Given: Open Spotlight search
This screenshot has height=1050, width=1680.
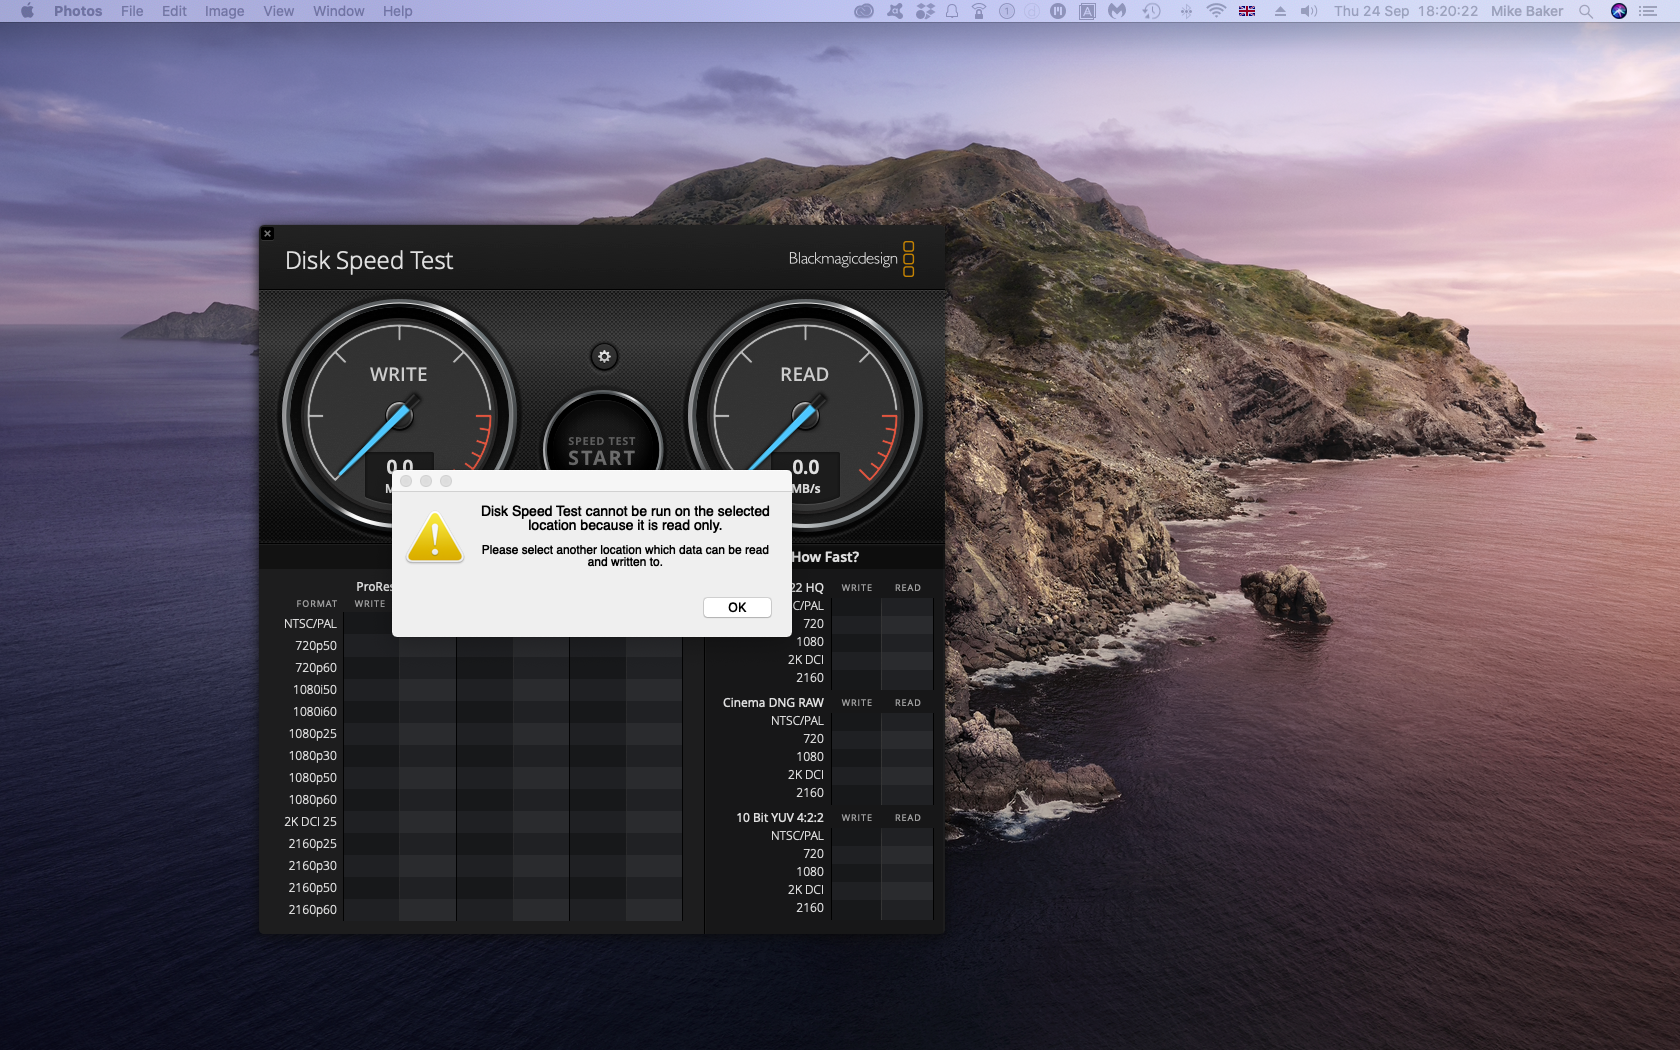Looking at the screenshot, I should click(1586, 11).
